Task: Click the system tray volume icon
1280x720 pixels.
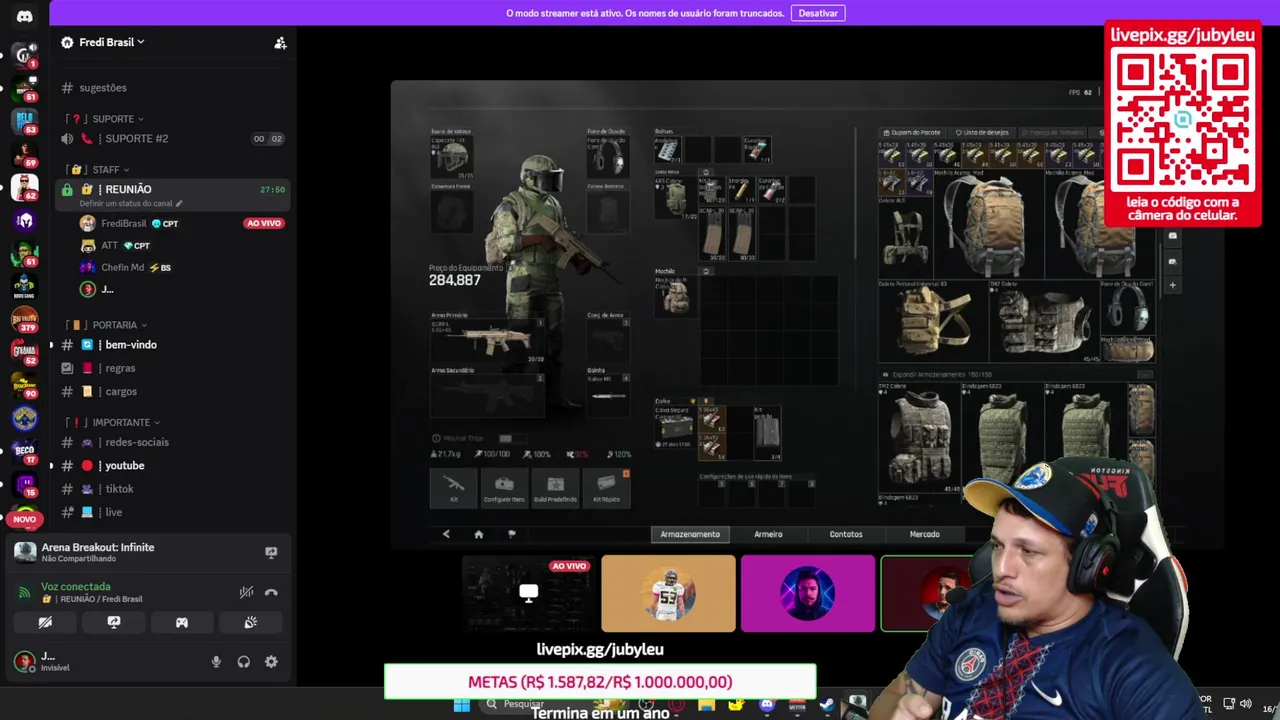Action: pyautogui.click(x=1245, y=704)
